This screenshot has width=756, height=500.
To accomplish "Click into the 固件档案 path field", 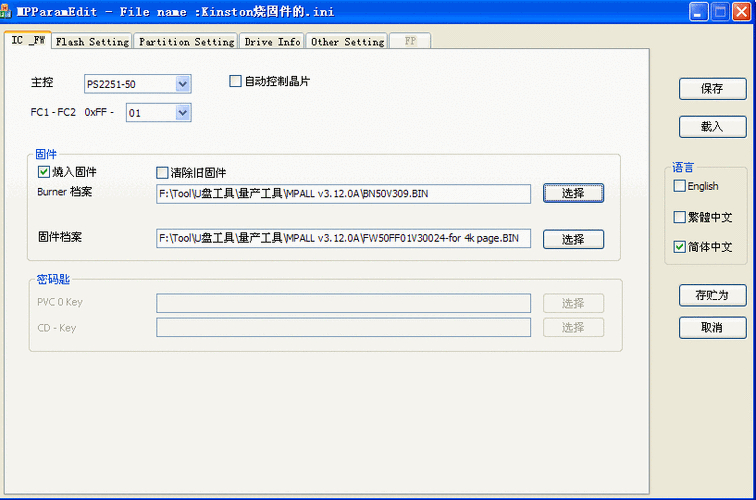I will coord(343,238).
